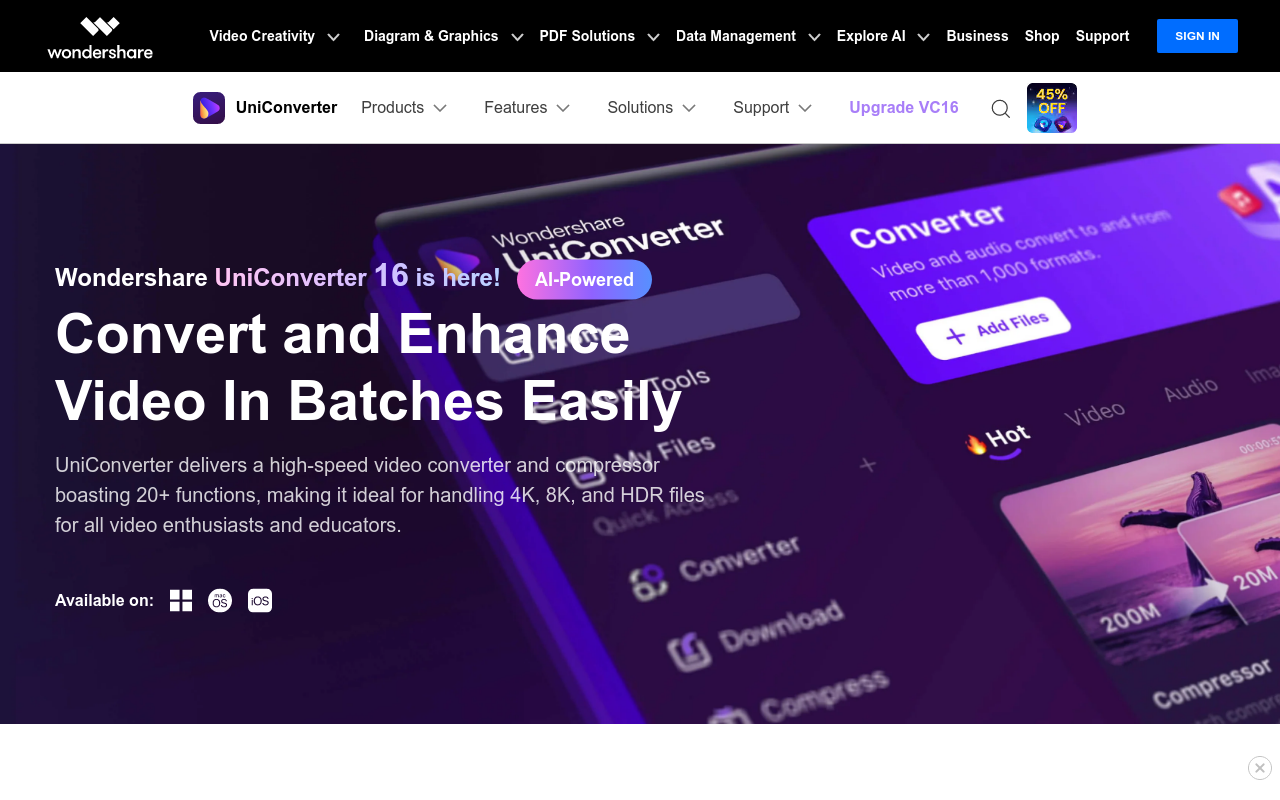Expand the Diagram & Graphics chevron
Image resolution: width=1280 pixels, height=800 pixels.
tap(517, 37)
